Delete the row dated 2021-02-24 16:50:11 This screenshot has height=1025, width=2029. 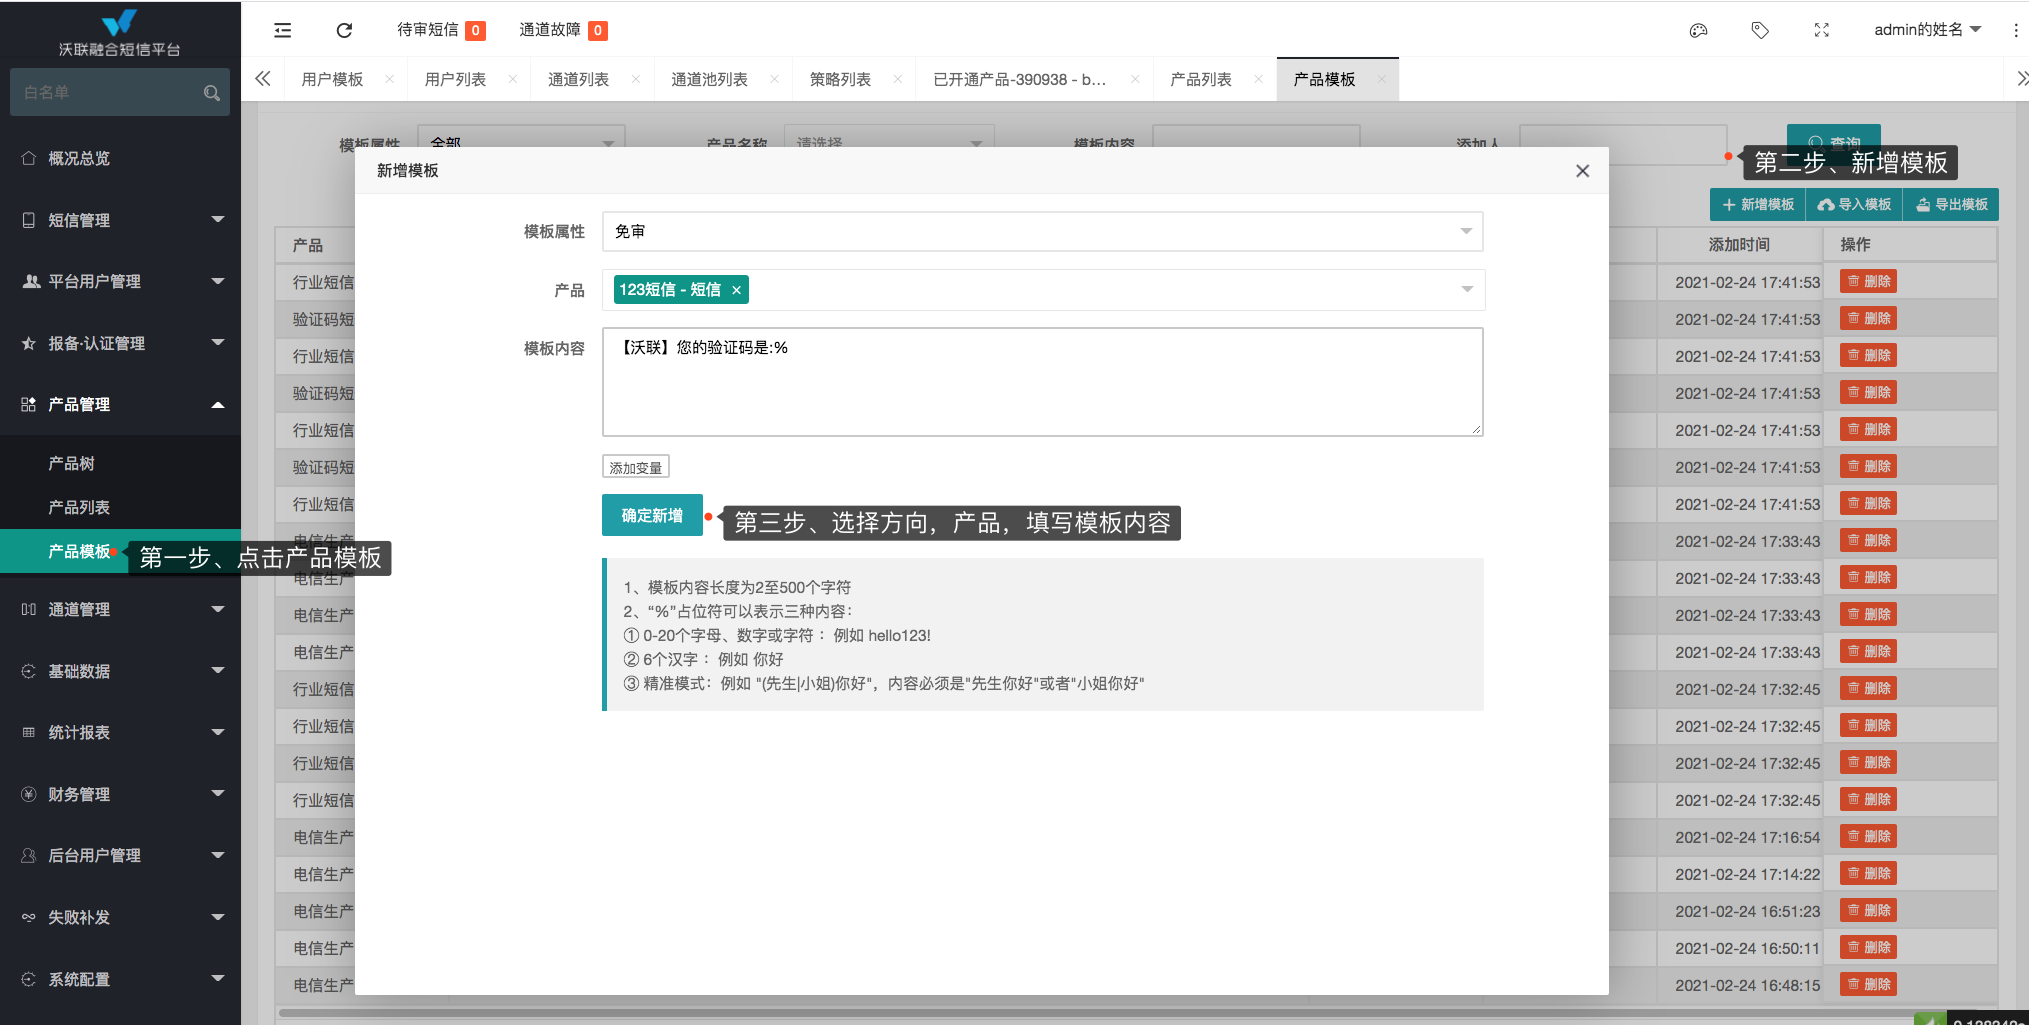(1868, 948)
